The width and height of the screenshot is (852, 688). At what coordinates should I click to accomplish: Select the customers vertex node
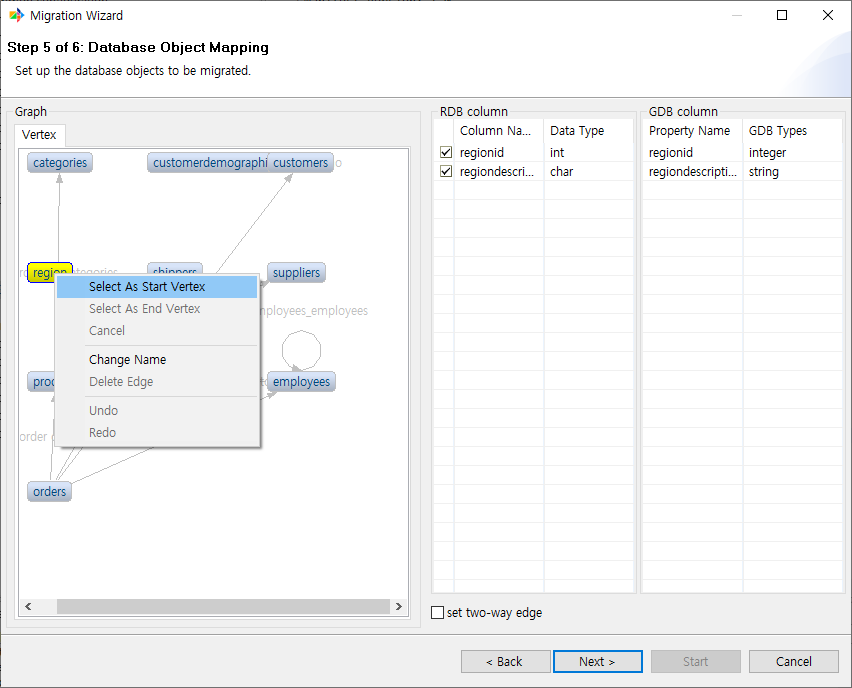pos(301,163)
